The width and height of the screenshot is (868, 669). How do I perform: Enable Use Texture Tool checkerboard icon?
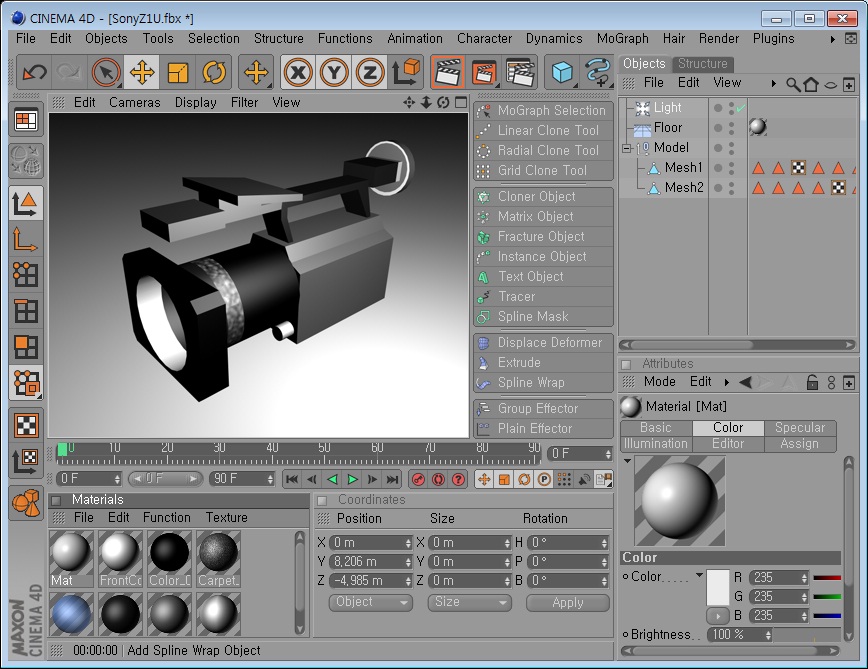pyautogui.click(x=26, y=425)
